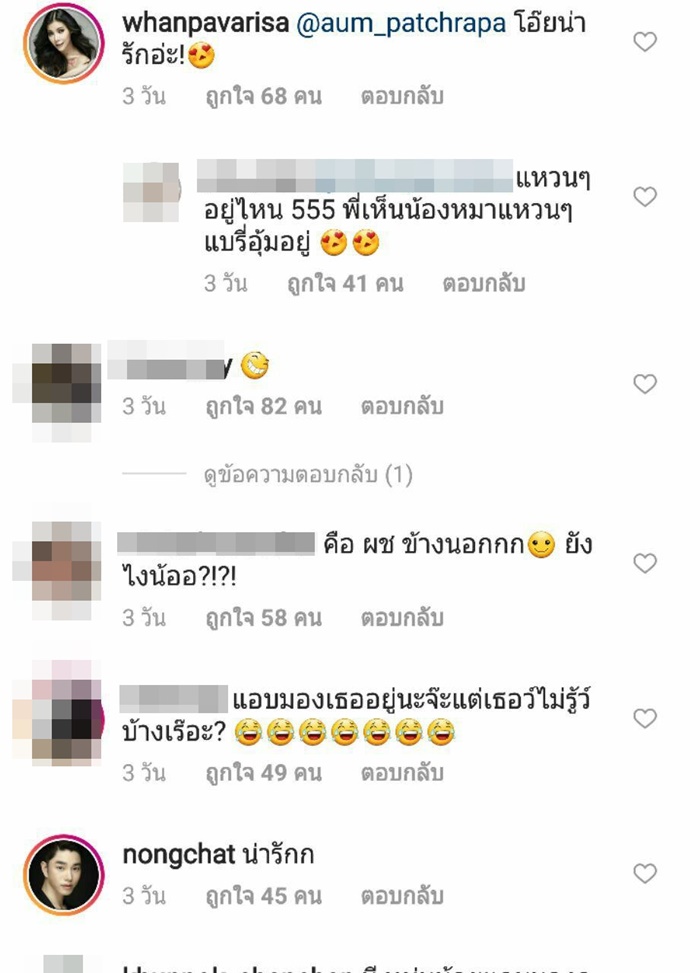Tap ตอบกลับ under the 82-likes comment

click(402, 406)
